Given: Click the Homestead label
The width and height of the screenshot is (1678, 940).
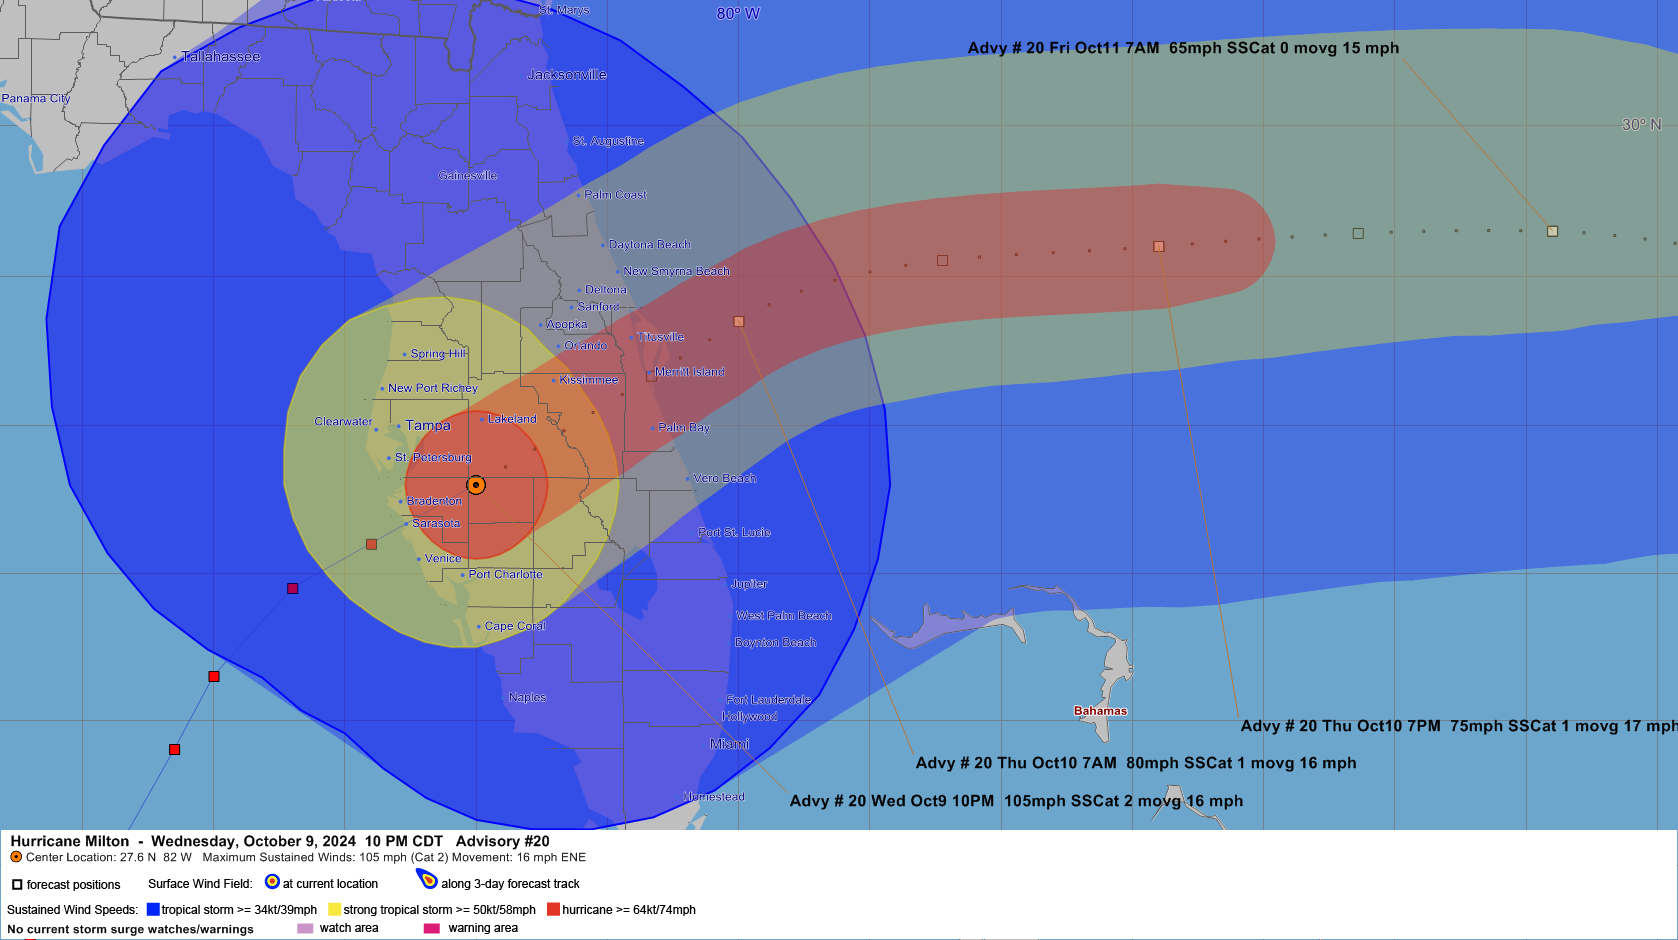Looking at the screenshot, I should [x=714, y=796].
